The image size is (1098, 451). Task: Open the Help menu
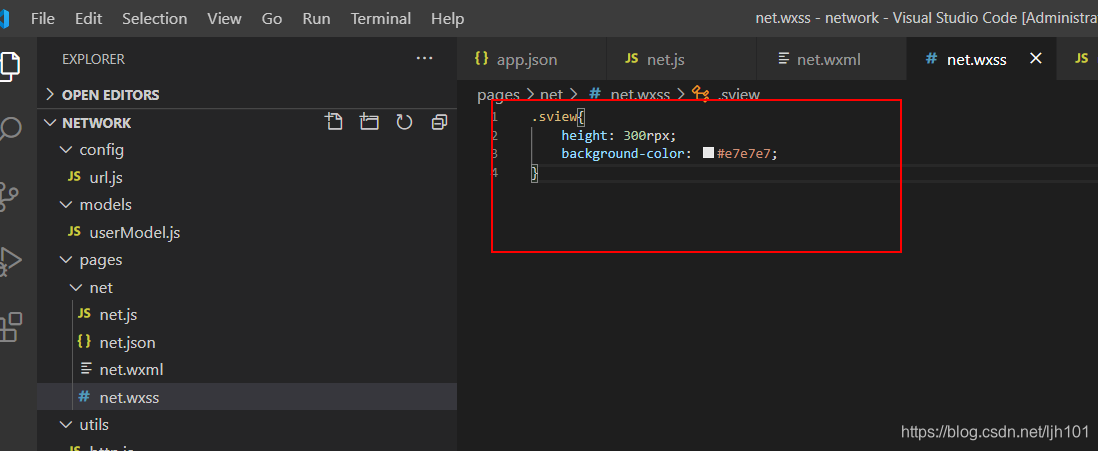click(447, 19)
